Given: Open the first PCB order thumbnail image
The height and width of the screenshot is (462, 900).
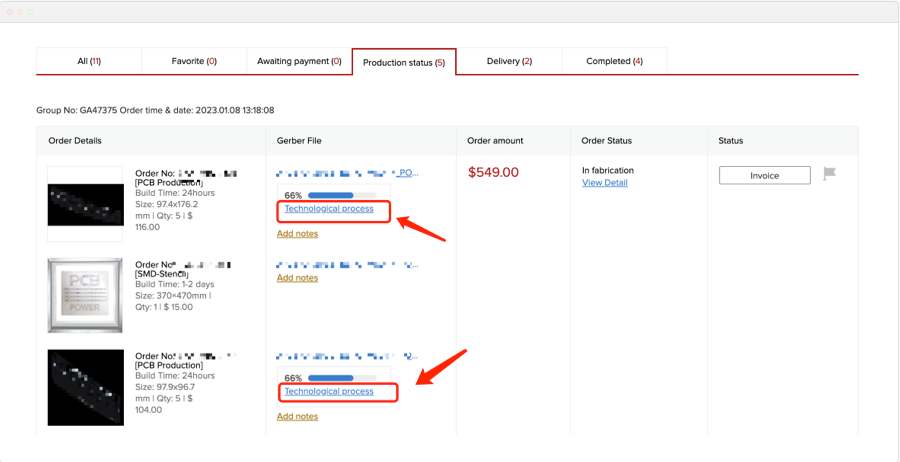Looking at the screenshot, I should click(85, 204).
